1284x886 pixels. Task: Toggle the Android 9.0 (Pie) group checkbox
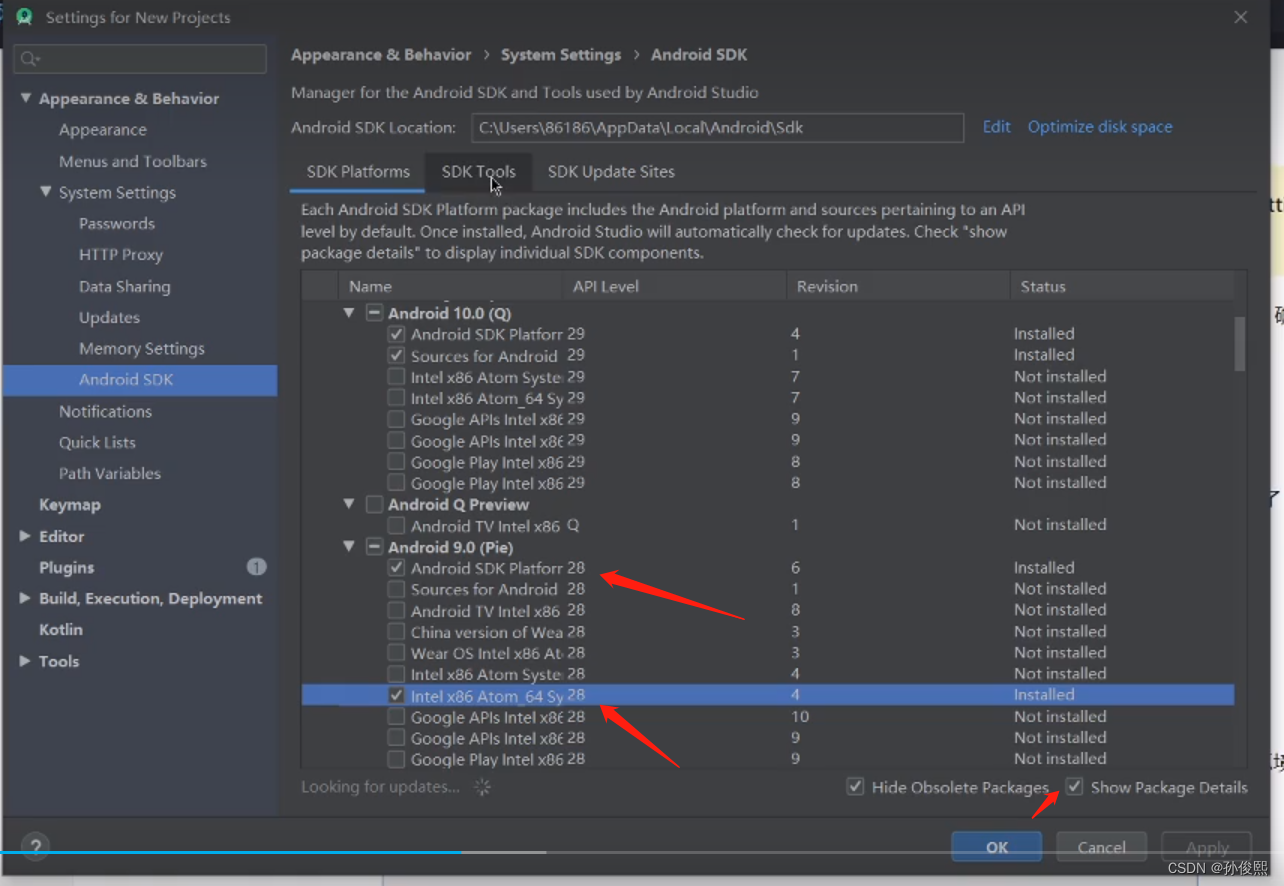(374, 547)
